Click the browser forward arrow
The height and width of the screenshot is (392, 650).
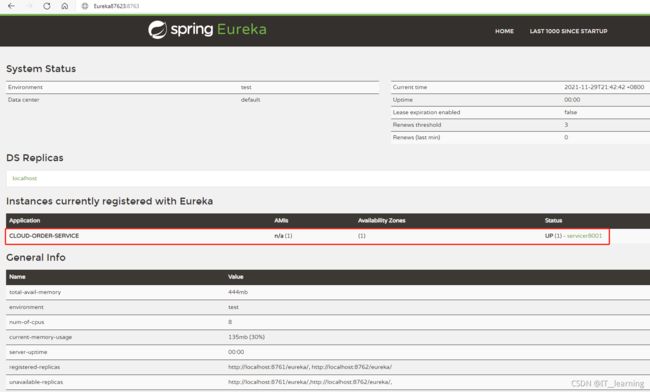(x=29, y=6)
